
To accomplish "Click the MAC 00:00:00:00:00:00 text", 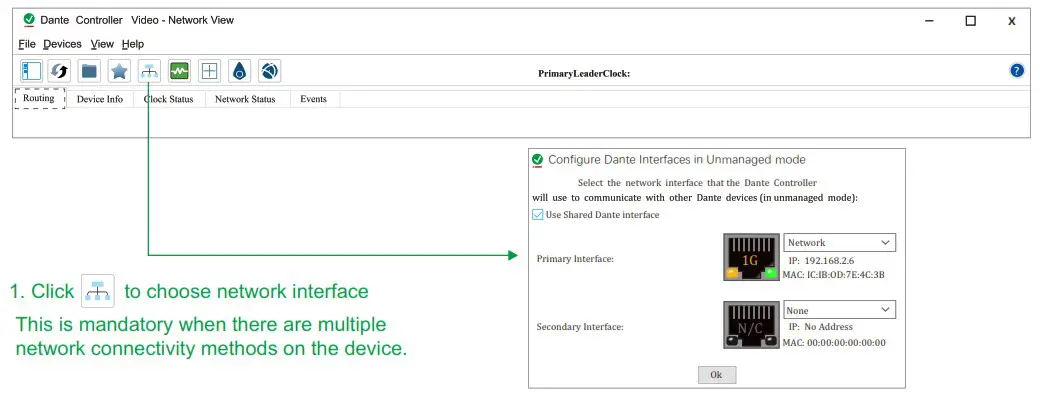I will (x=834, y=343).
